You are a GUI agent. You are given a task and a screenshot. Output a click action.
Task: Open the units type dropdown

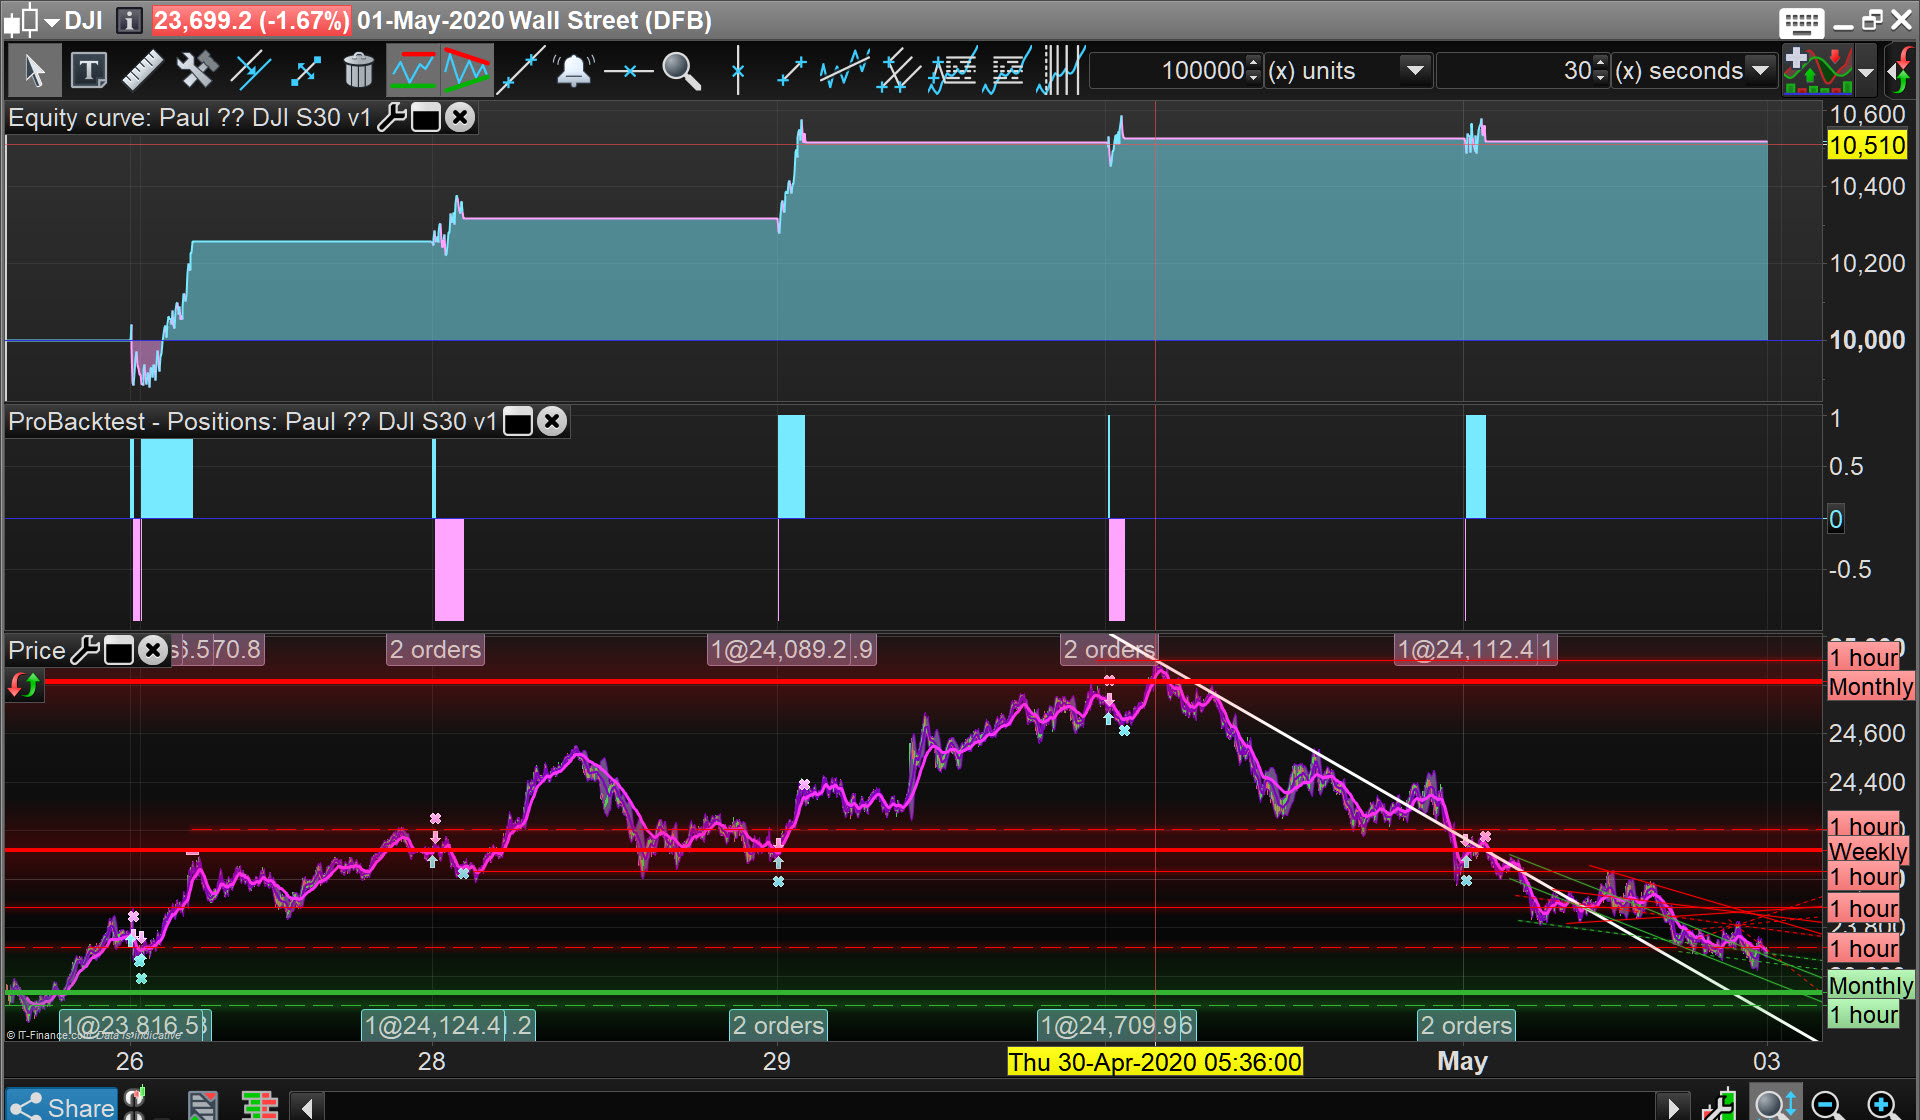1414,71
